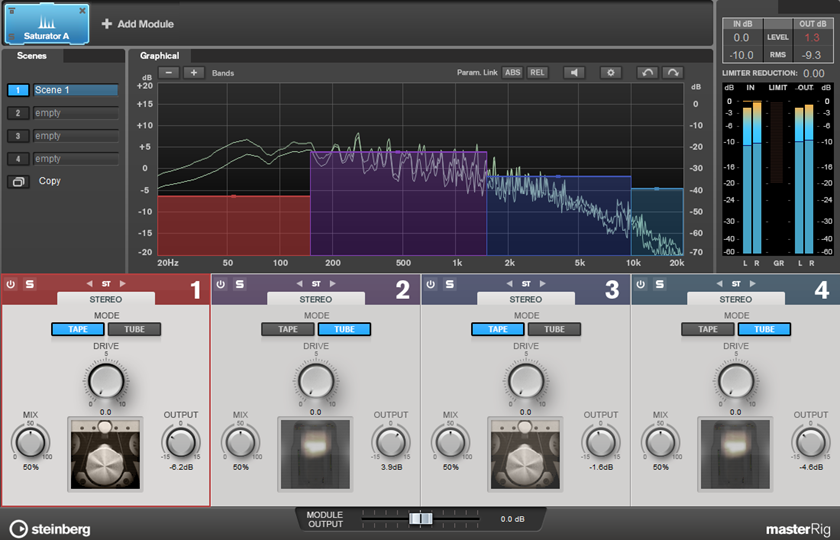Click the Module Output slider handle
The height and width of the screenshot is (540, 840).
(421, 519)
